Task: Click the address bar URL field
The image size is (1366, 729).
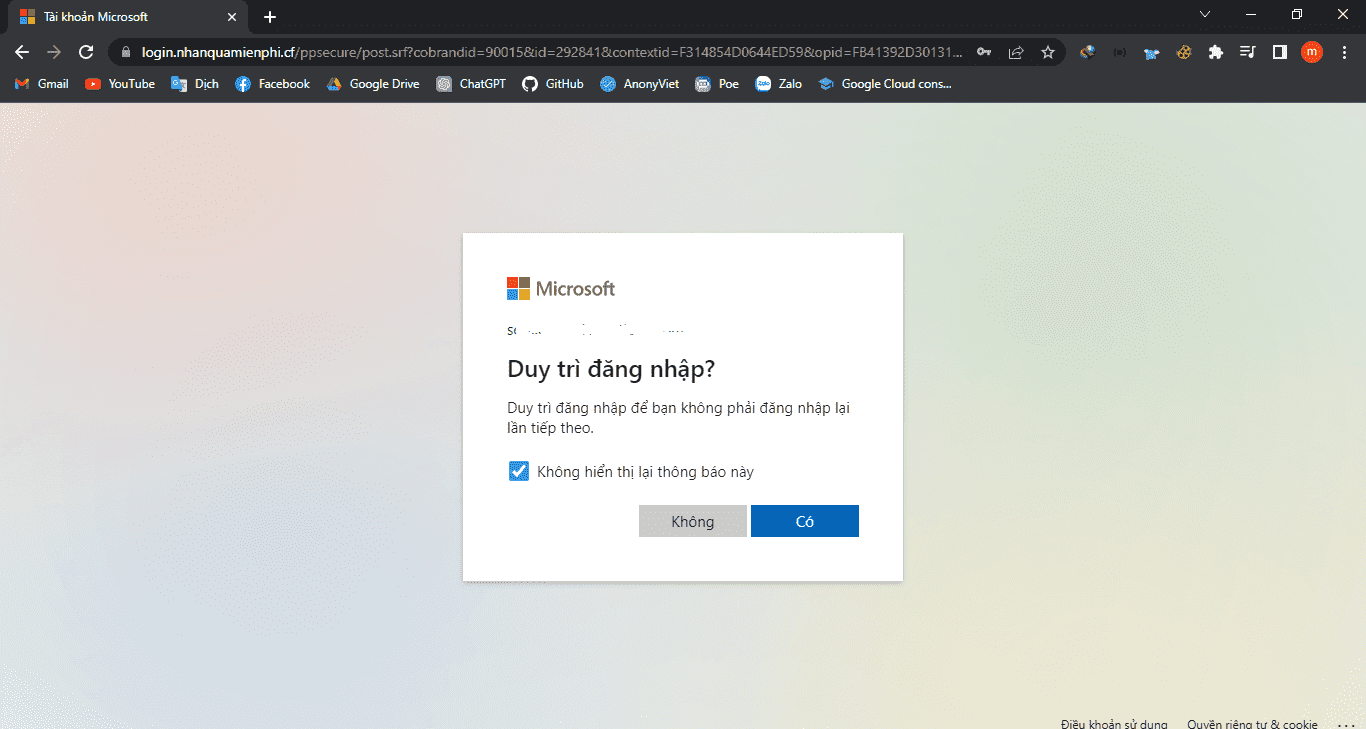Action: pyautogui.click(x=552, y=52)
